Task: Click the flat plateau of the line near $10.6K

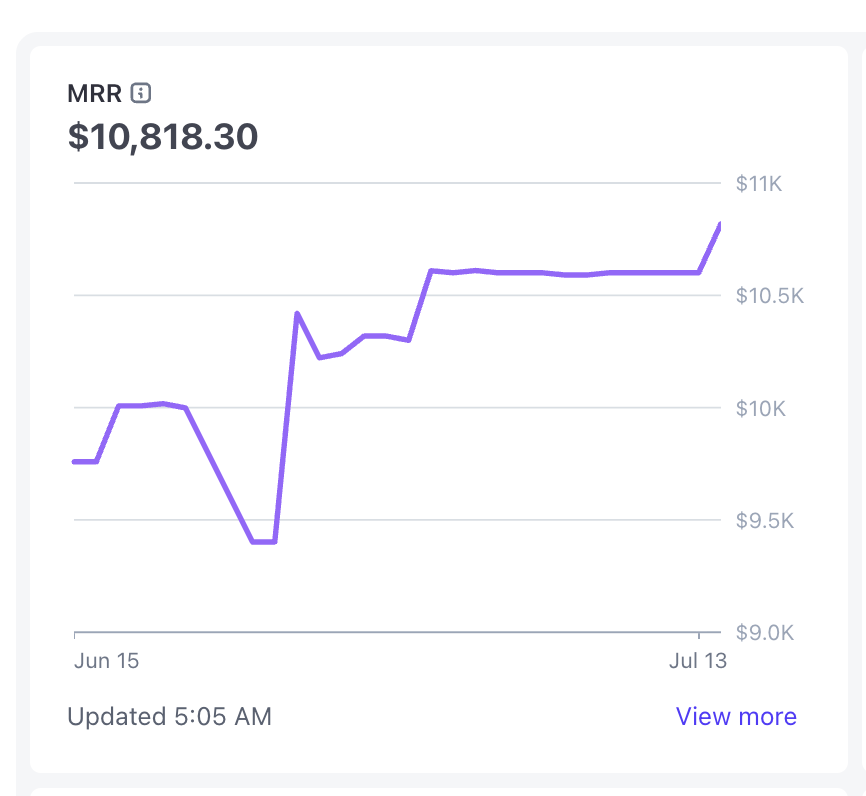Action: [564, 273]
